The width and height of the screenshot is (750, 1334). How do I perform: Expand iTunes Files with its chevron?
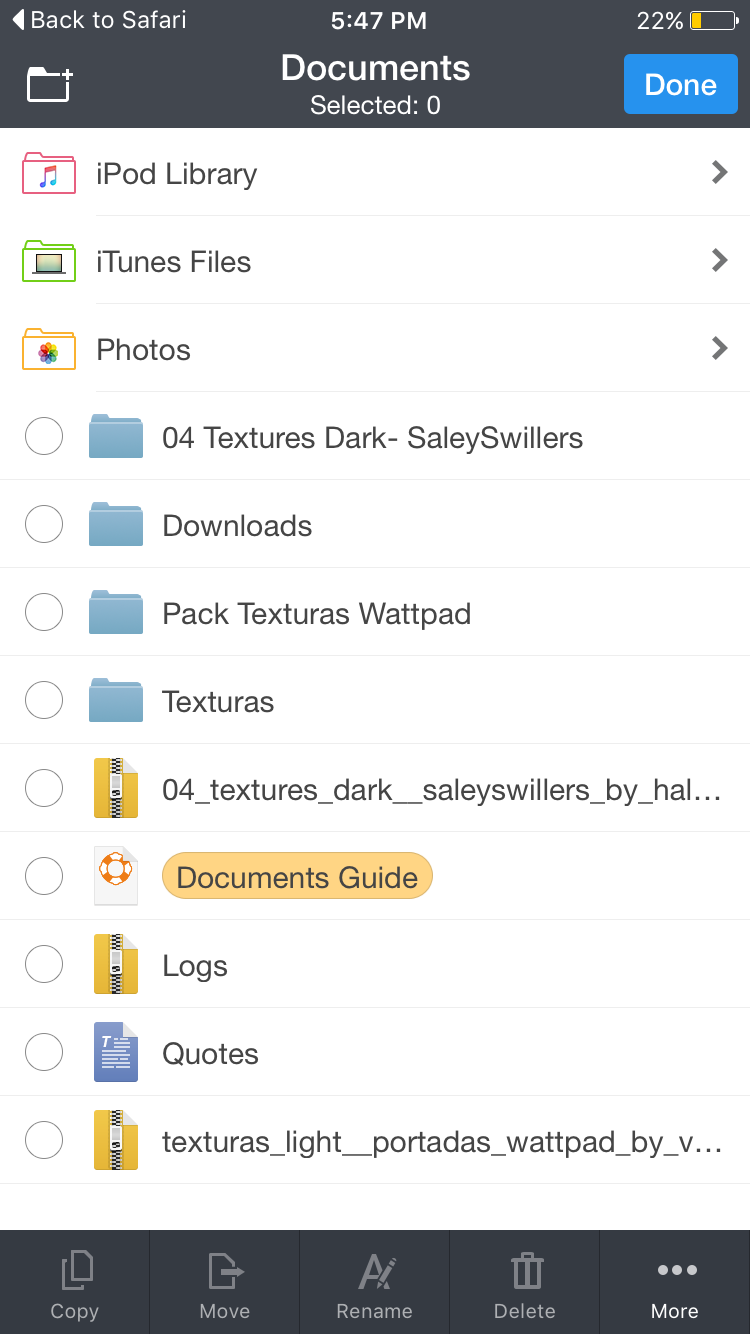719,261
